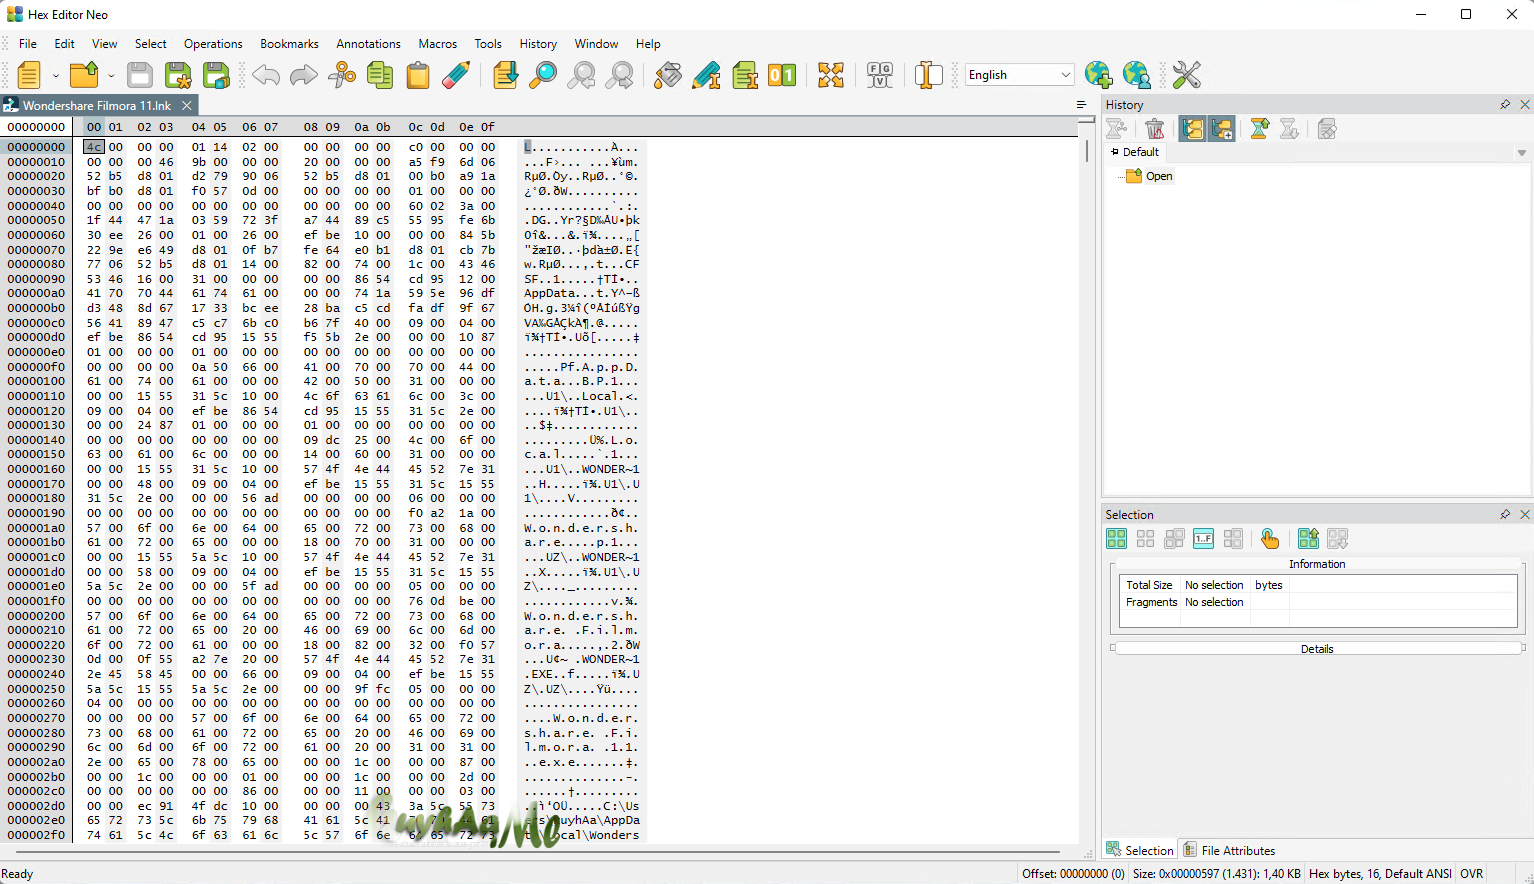Toggle History branch with plus button
Screen dimensions: 1534x884
click(1221, 129)
